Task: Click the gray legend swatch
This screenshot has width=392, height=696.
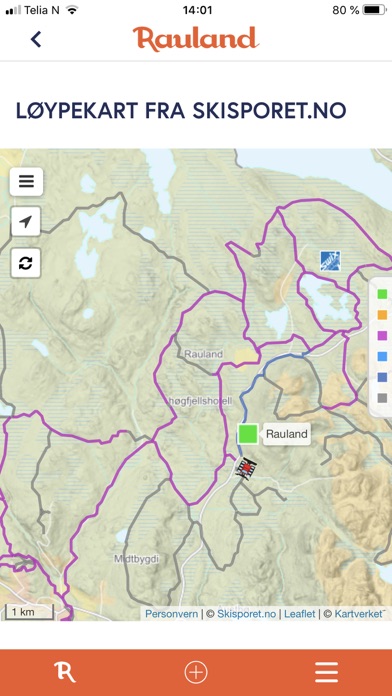Action: click(382, 398)
